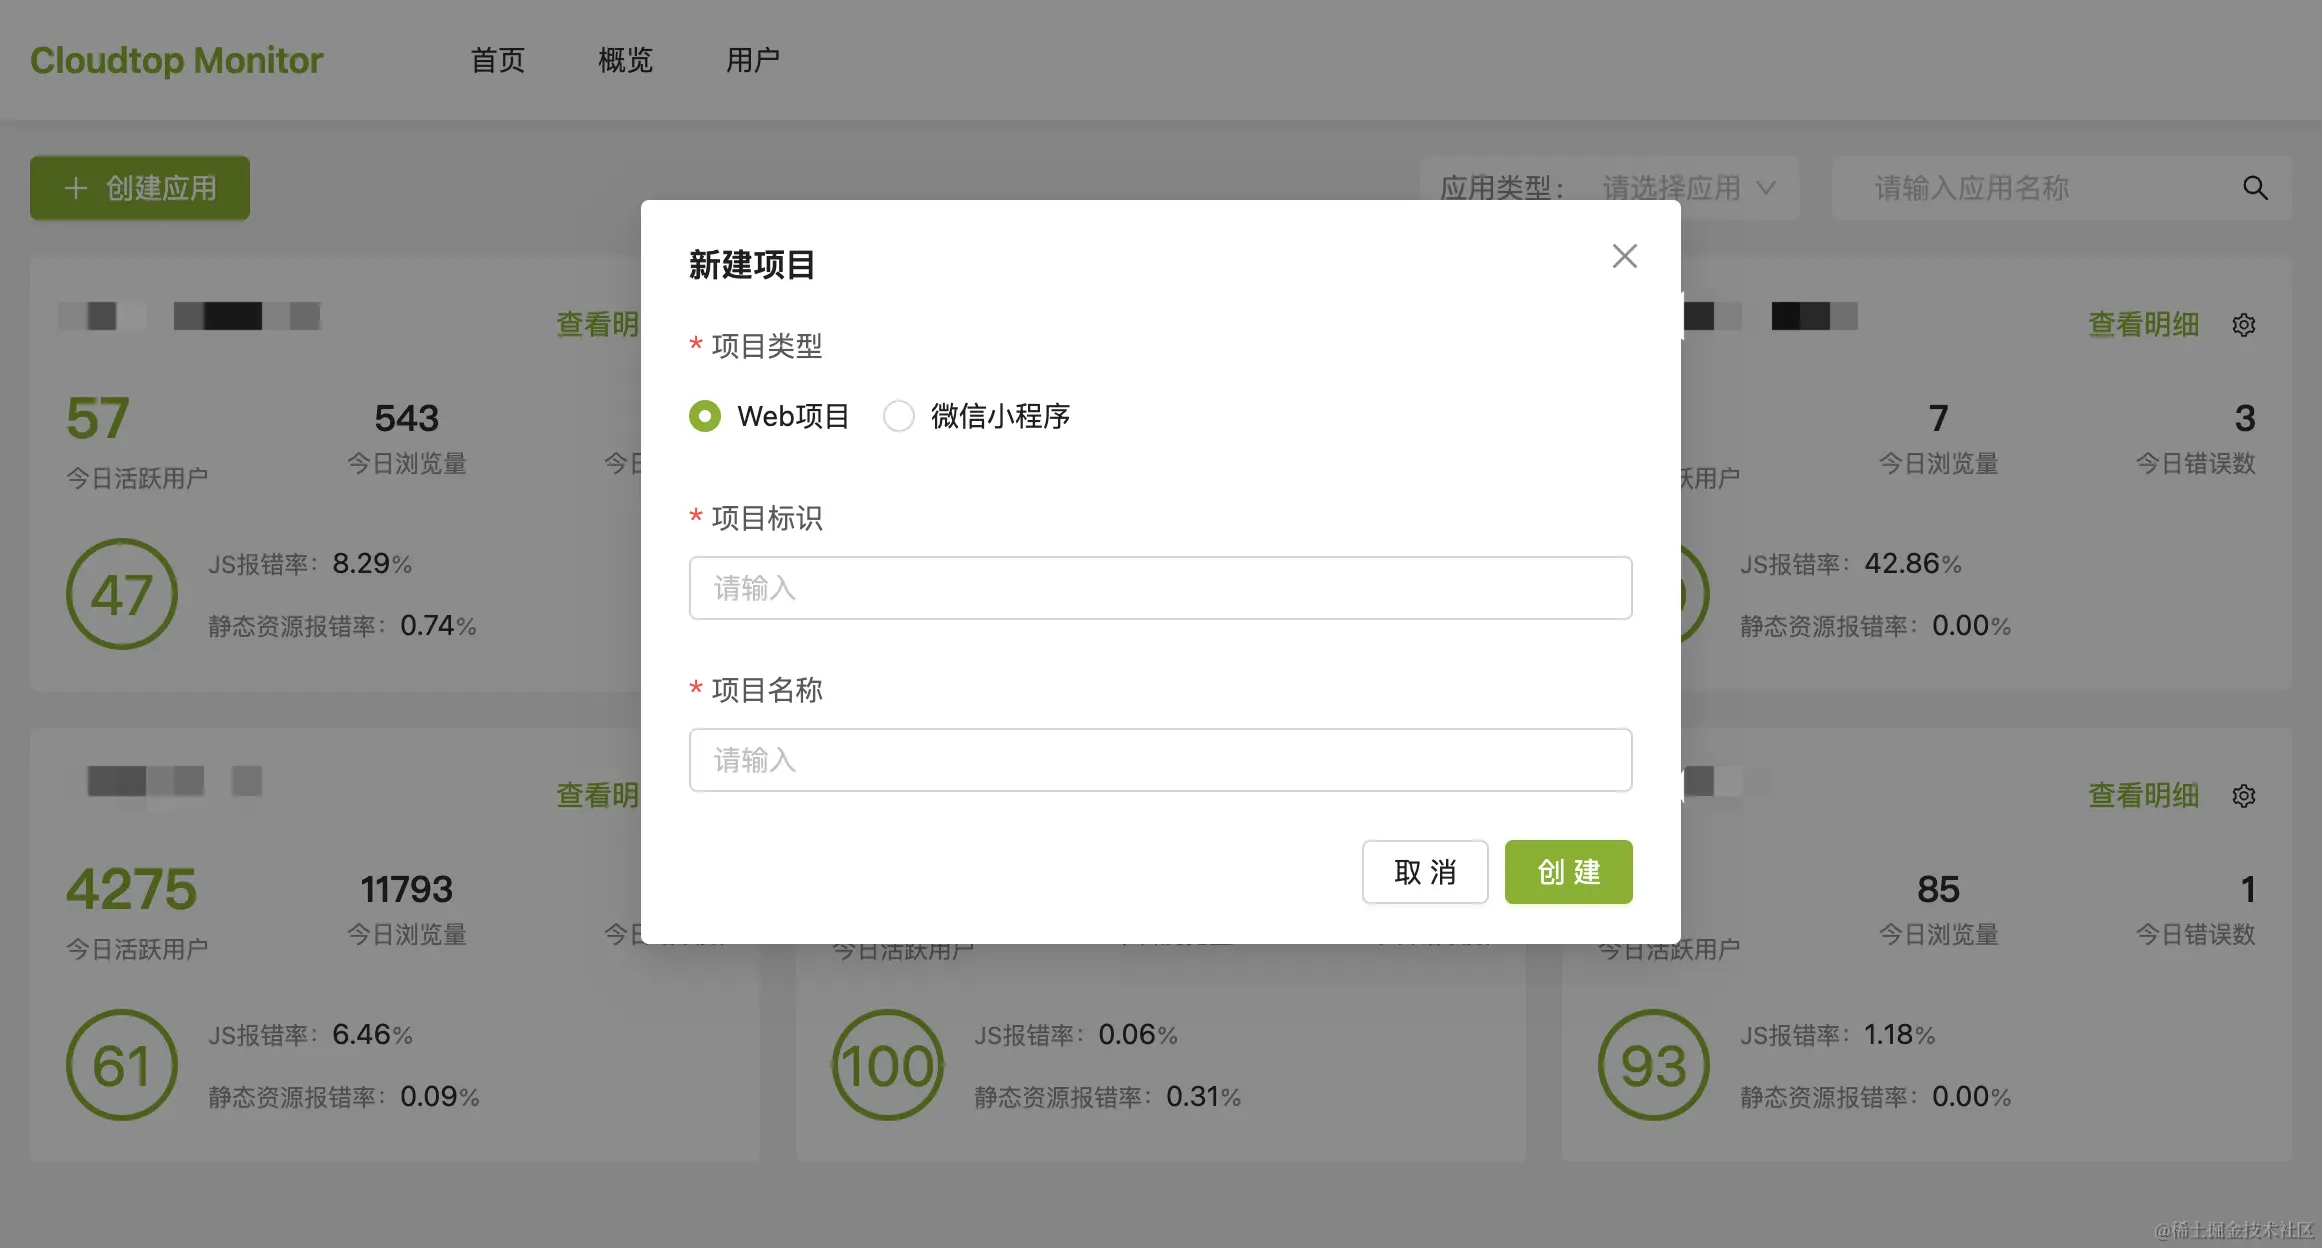The image size is (2322, 1248).
Task: Click 查看明细 link on top-right card
Action: (x=2143, y=325)
